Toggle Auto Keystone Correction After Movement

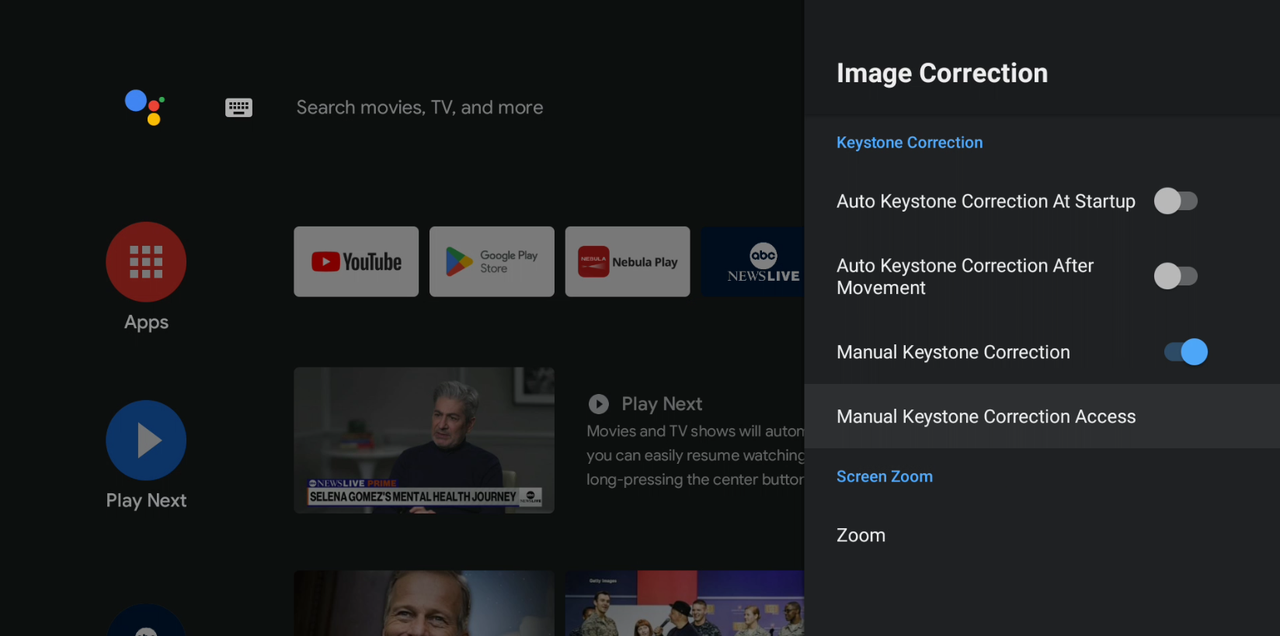click(x=1175, y=276)
